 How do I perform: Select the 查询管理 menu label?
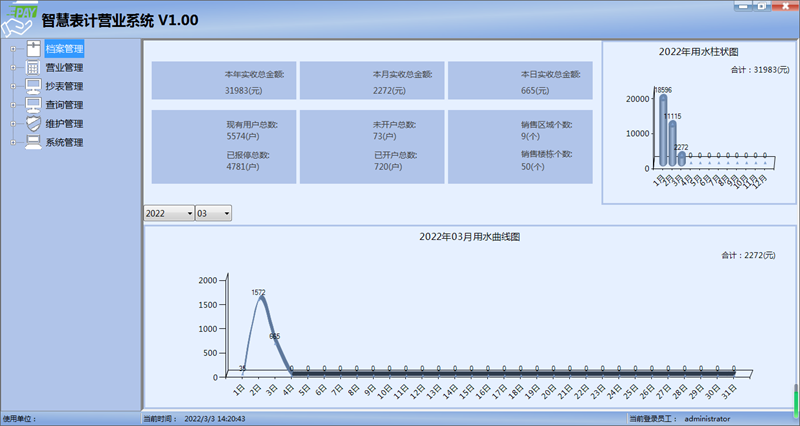click(64, 105)
